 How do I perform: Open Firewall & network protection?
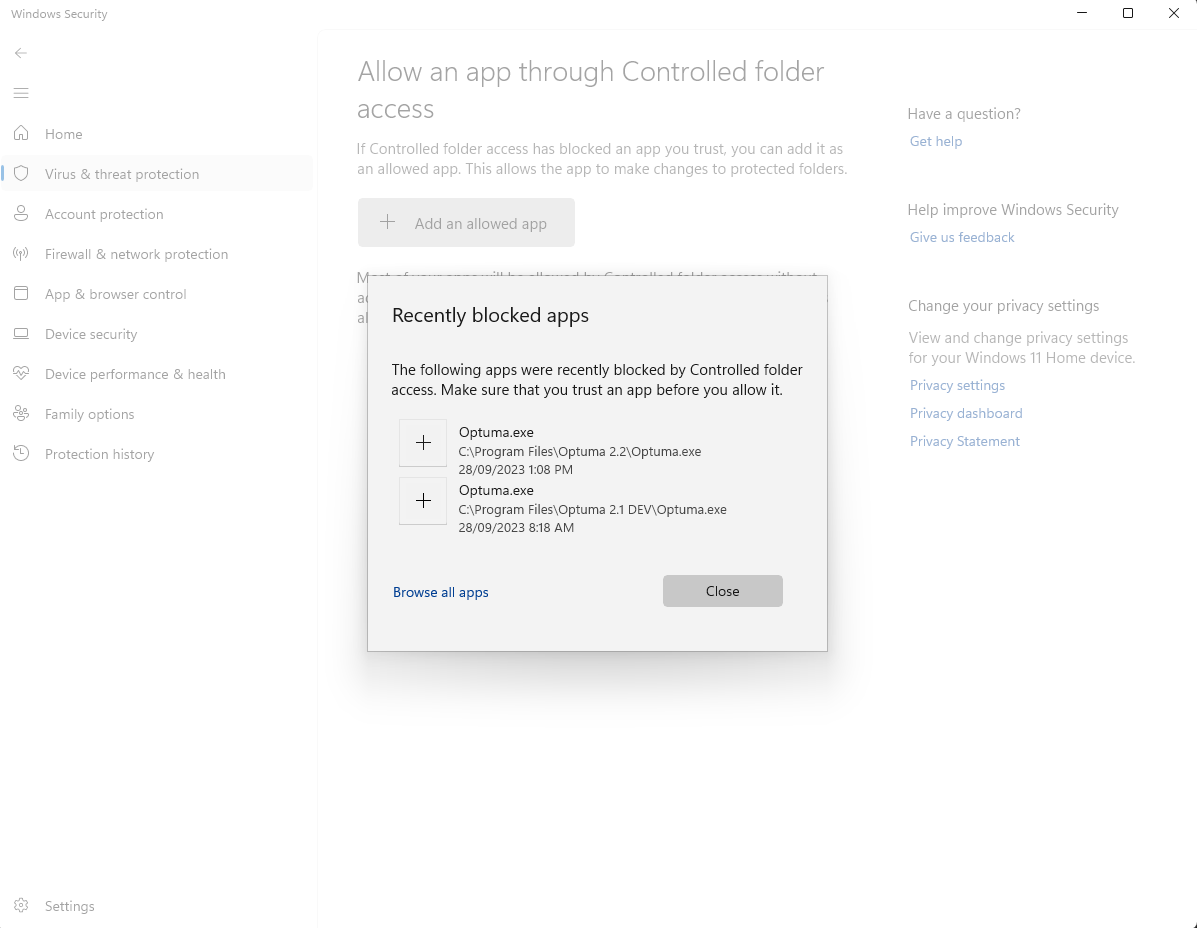(157, 254)
